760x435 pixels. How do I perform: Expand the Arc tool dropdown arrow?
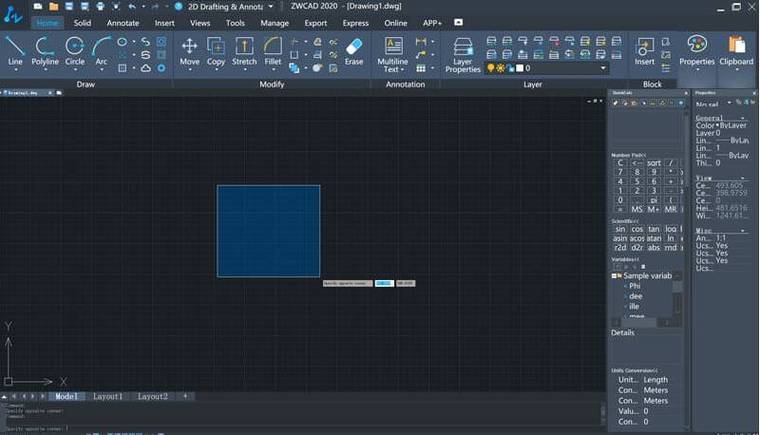(x=101, y=70)
